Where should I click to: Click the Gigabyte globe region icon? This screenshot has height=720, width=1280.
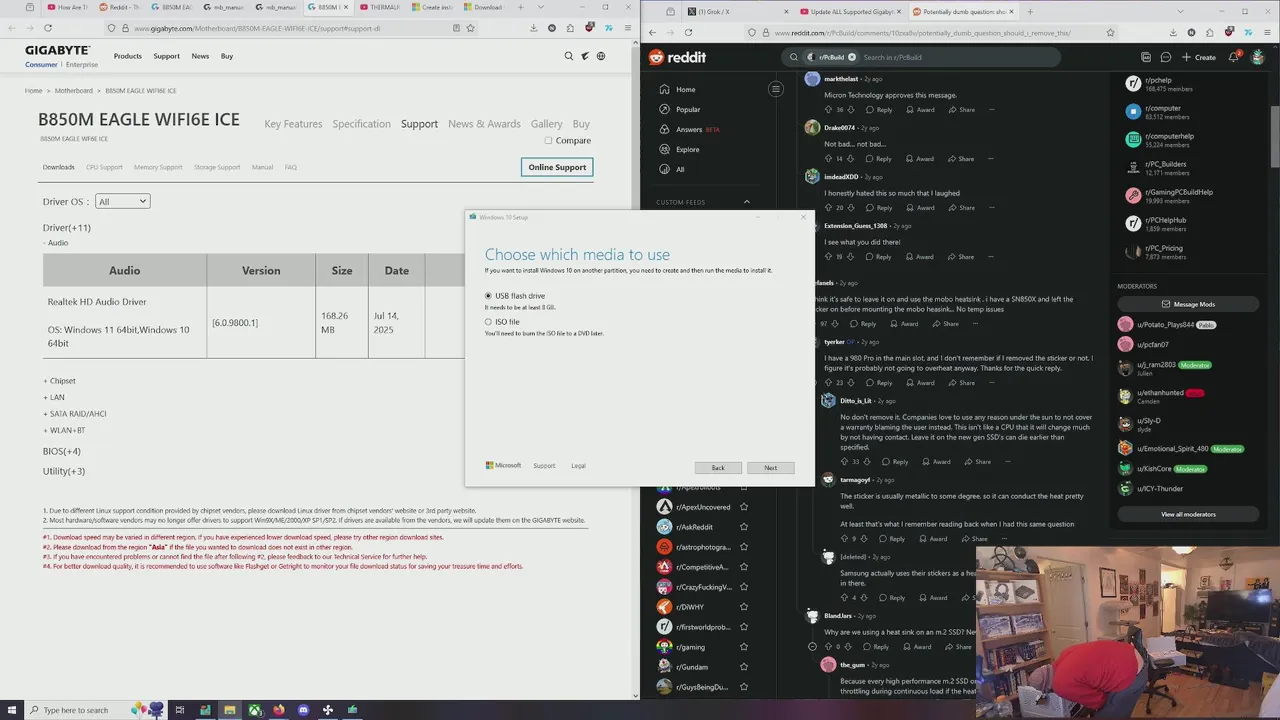[601, 56]
